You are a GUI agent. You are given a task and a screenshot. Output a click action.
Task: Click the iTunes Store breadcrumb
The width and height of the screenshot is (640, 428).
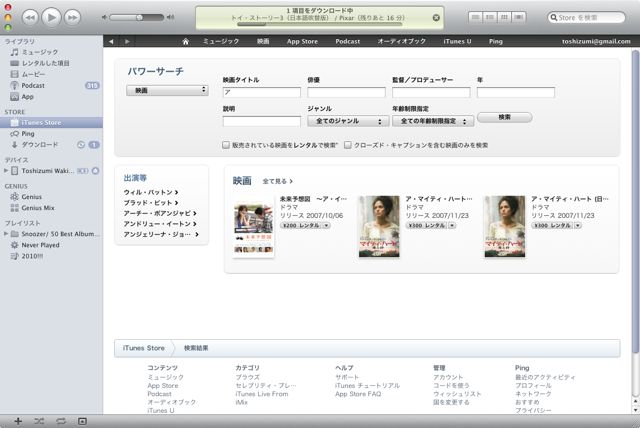point(144,348)
